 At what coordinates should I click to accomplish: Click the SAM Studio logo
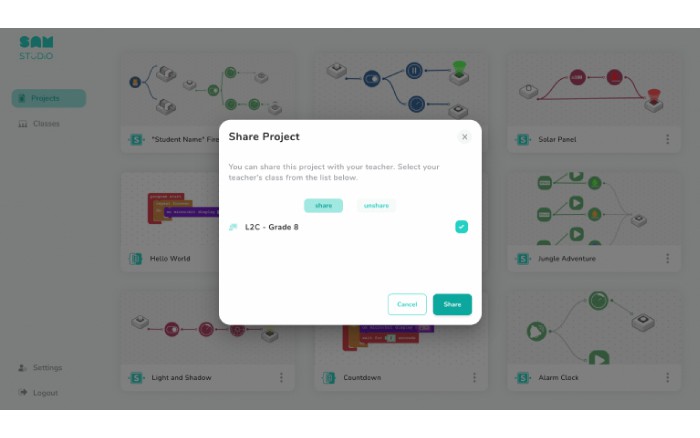[36, 48]
